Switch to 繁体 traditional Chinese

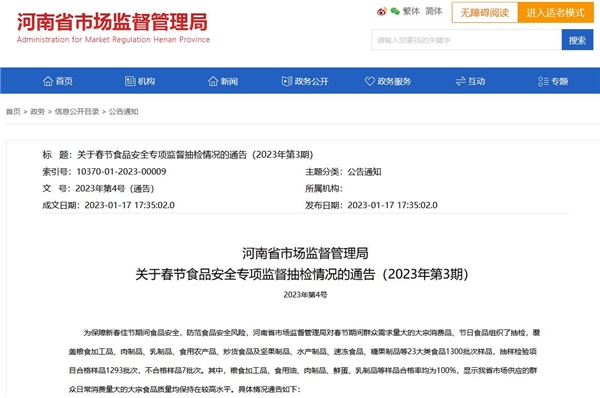pyautogui.click(x=411, y=11)
